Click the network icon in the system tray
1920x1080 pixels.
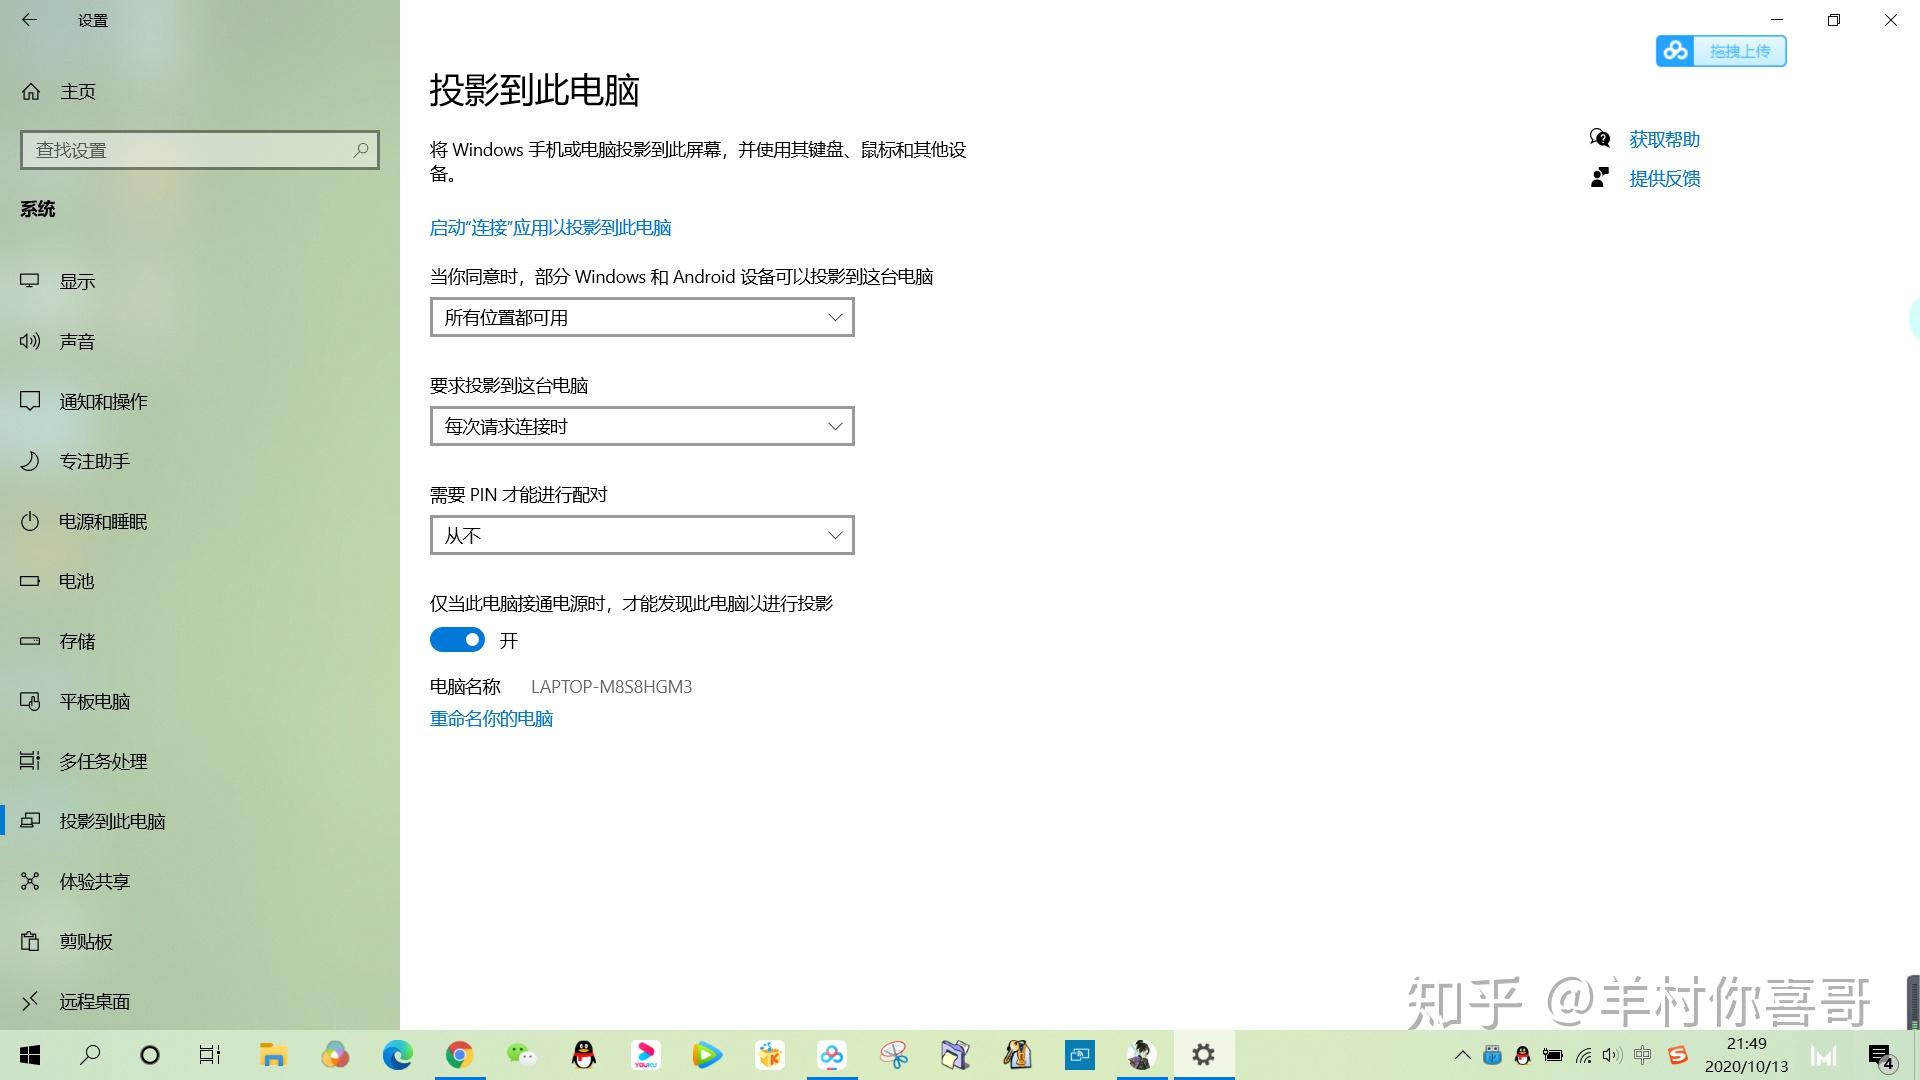pos(1583,1055)
